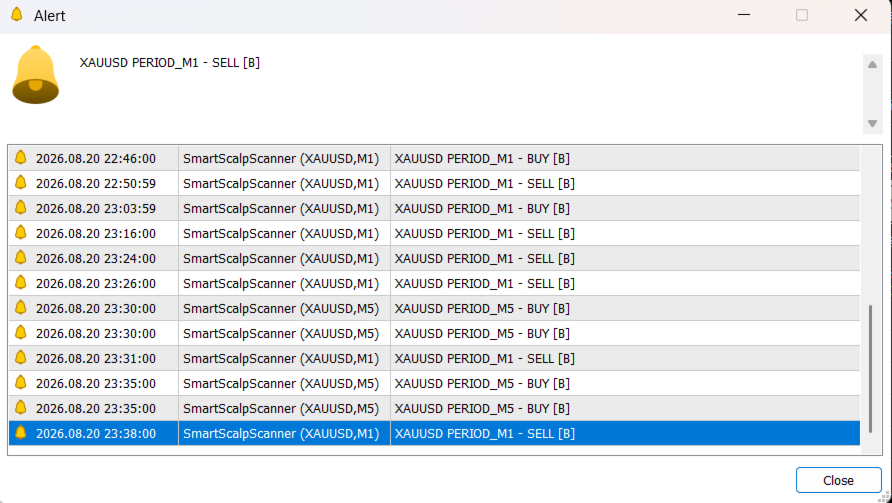Click the bell icon on the 23:03:59 row
Screen dimensions: 892x503
pos(20,208)
